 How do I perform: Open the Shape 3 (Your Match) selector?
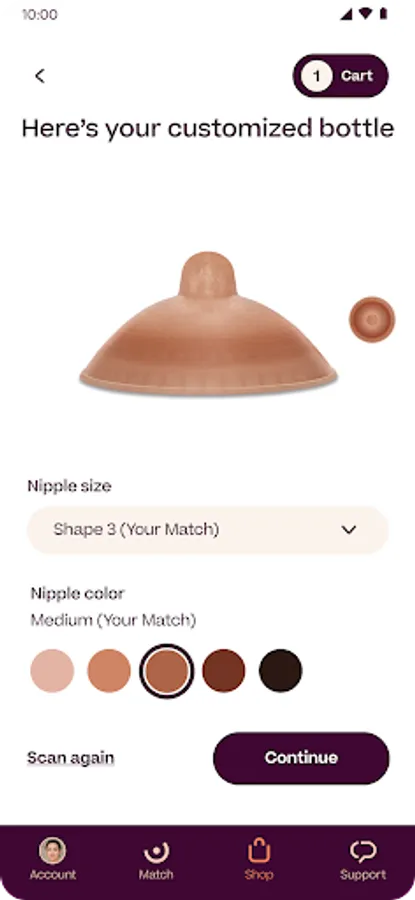tap(208, 530)
